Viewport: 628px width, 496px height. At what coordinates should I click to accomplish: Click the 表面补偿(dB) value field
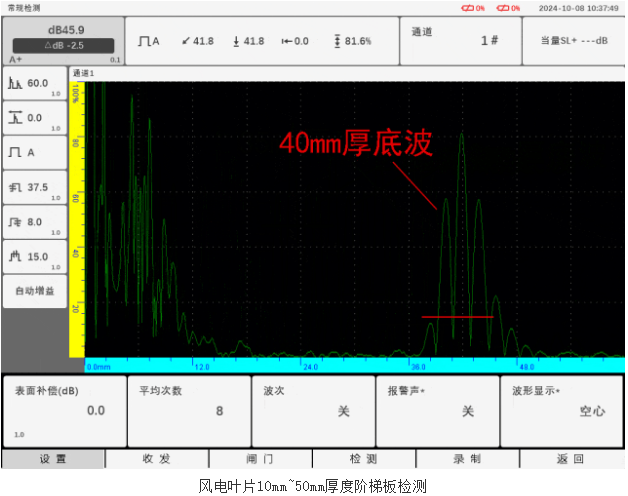(63, 410)
